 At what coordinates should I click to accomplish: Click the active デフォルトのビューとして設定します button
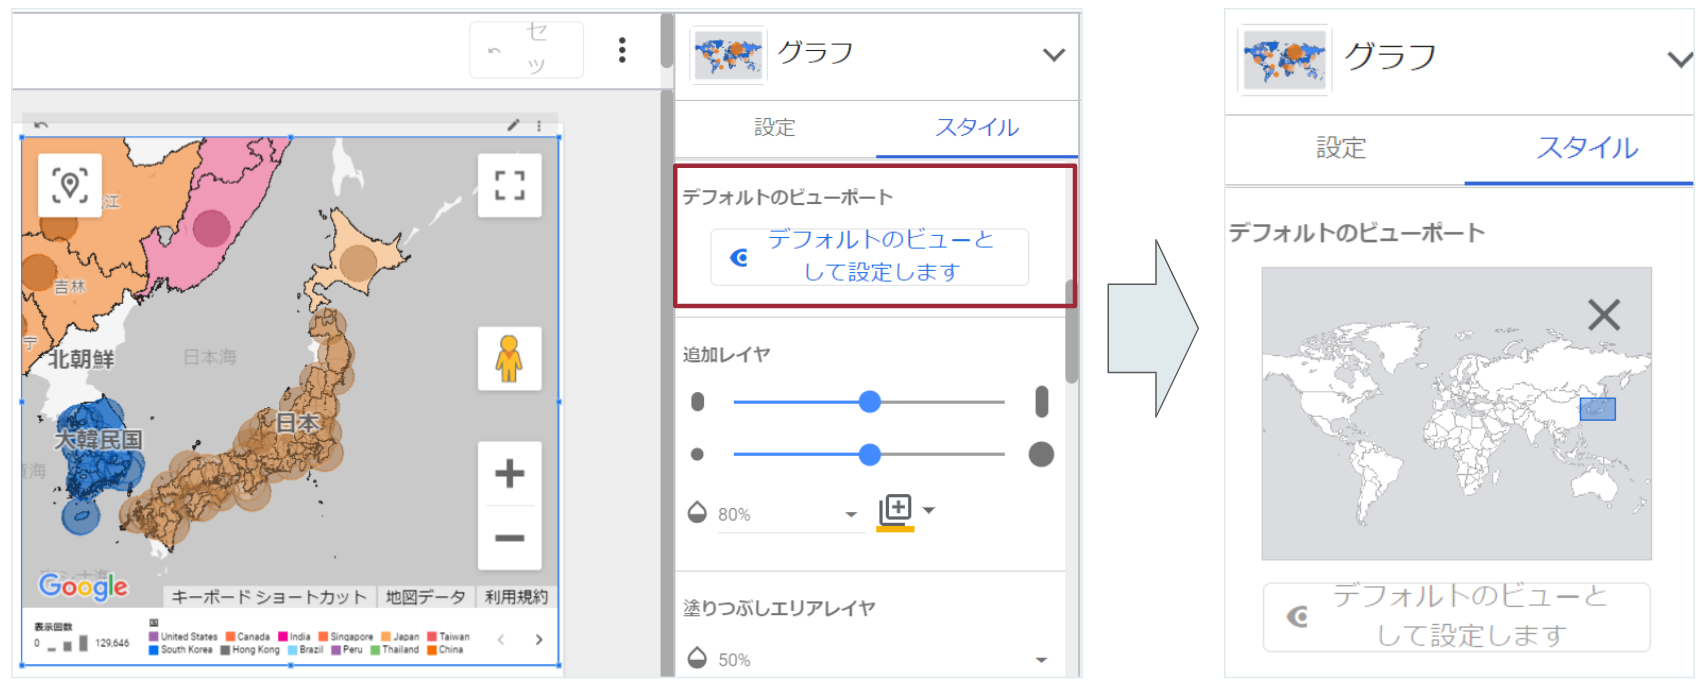pos(869,257)
